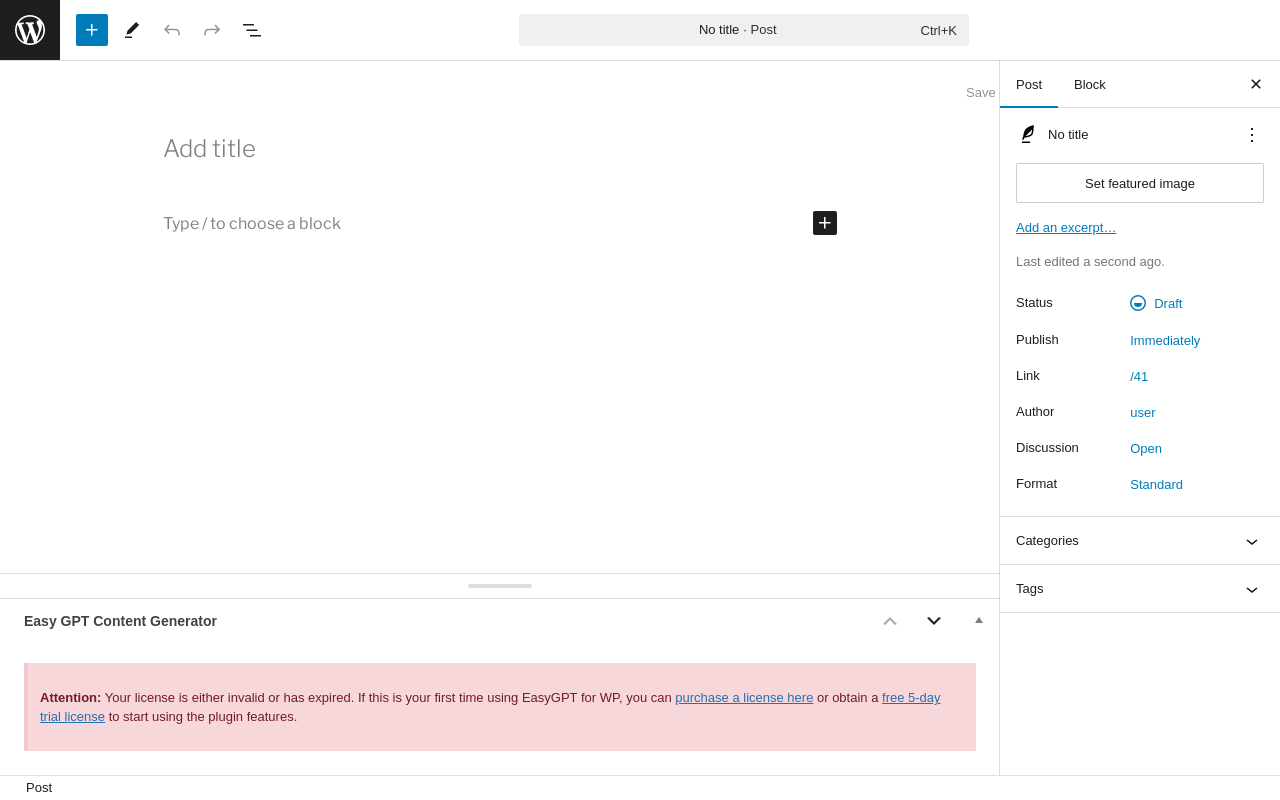Click the Redo arrow
Screen dimensions: 1280x800
(x=212, y=30)
